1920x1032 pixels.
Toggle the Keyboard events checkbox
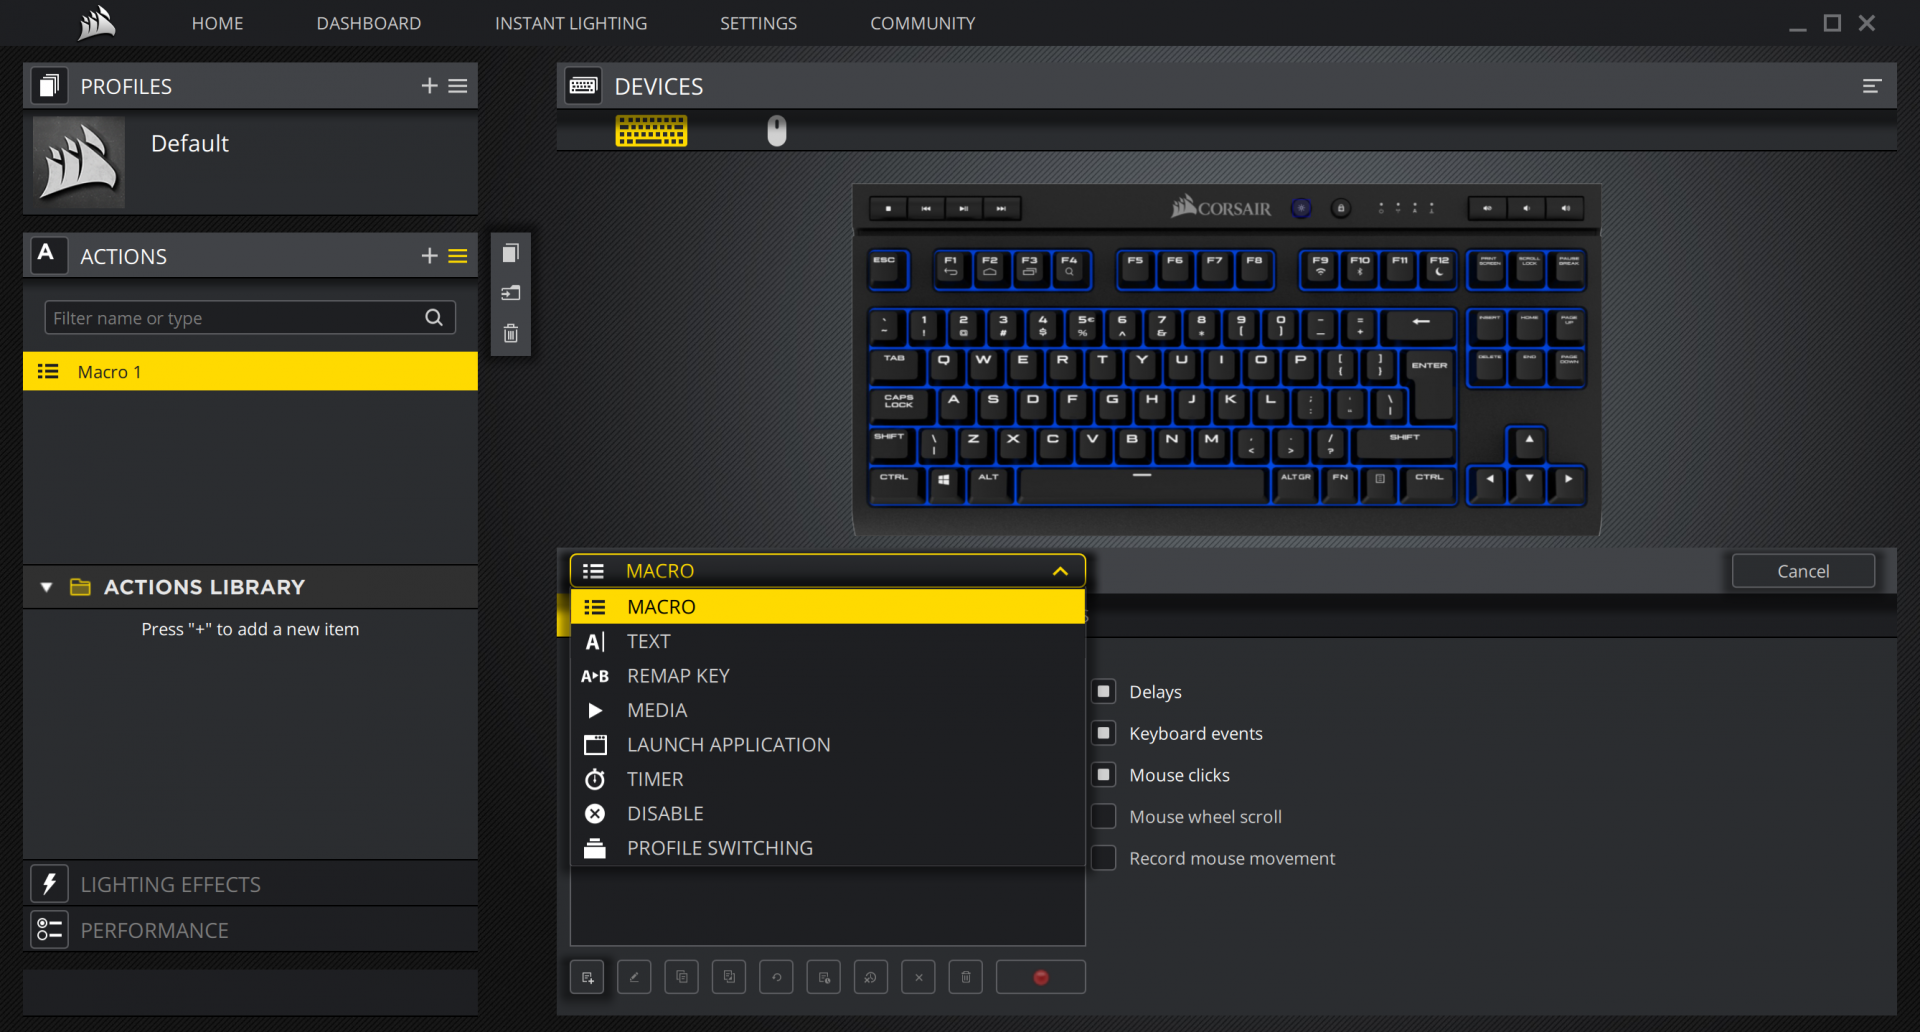[1104, 733]
